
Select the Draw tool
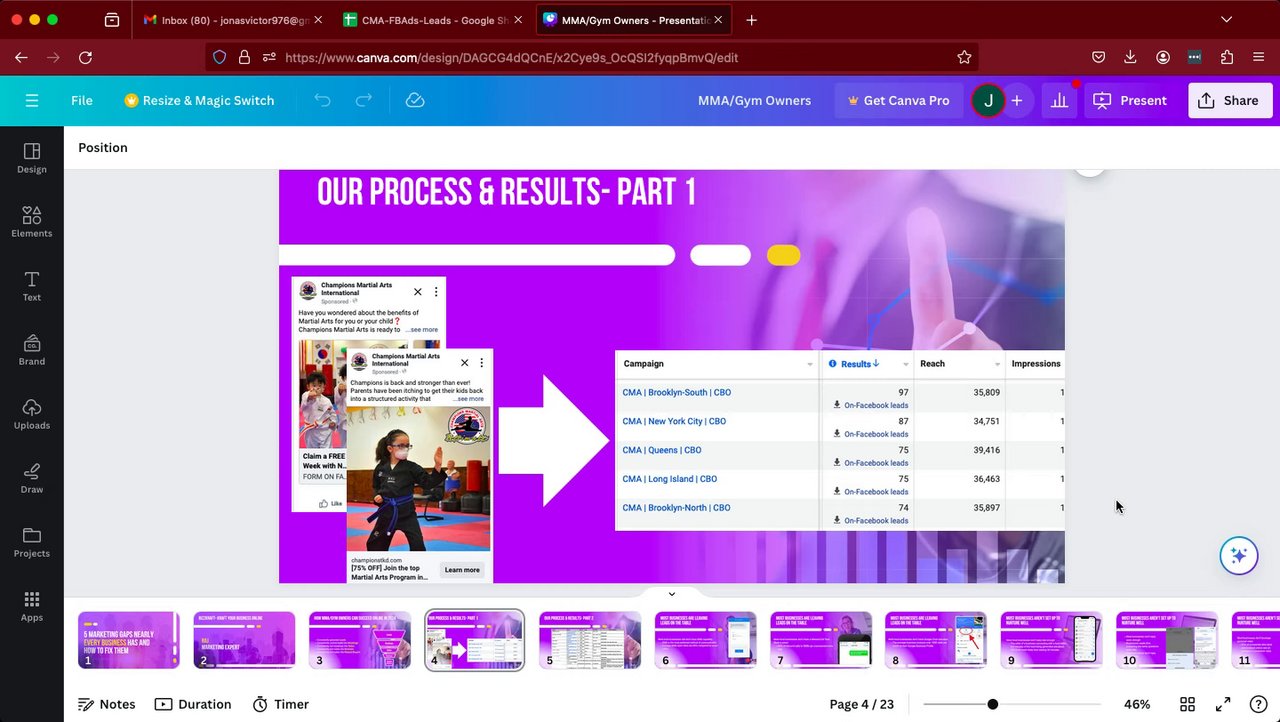pos(32,478)
